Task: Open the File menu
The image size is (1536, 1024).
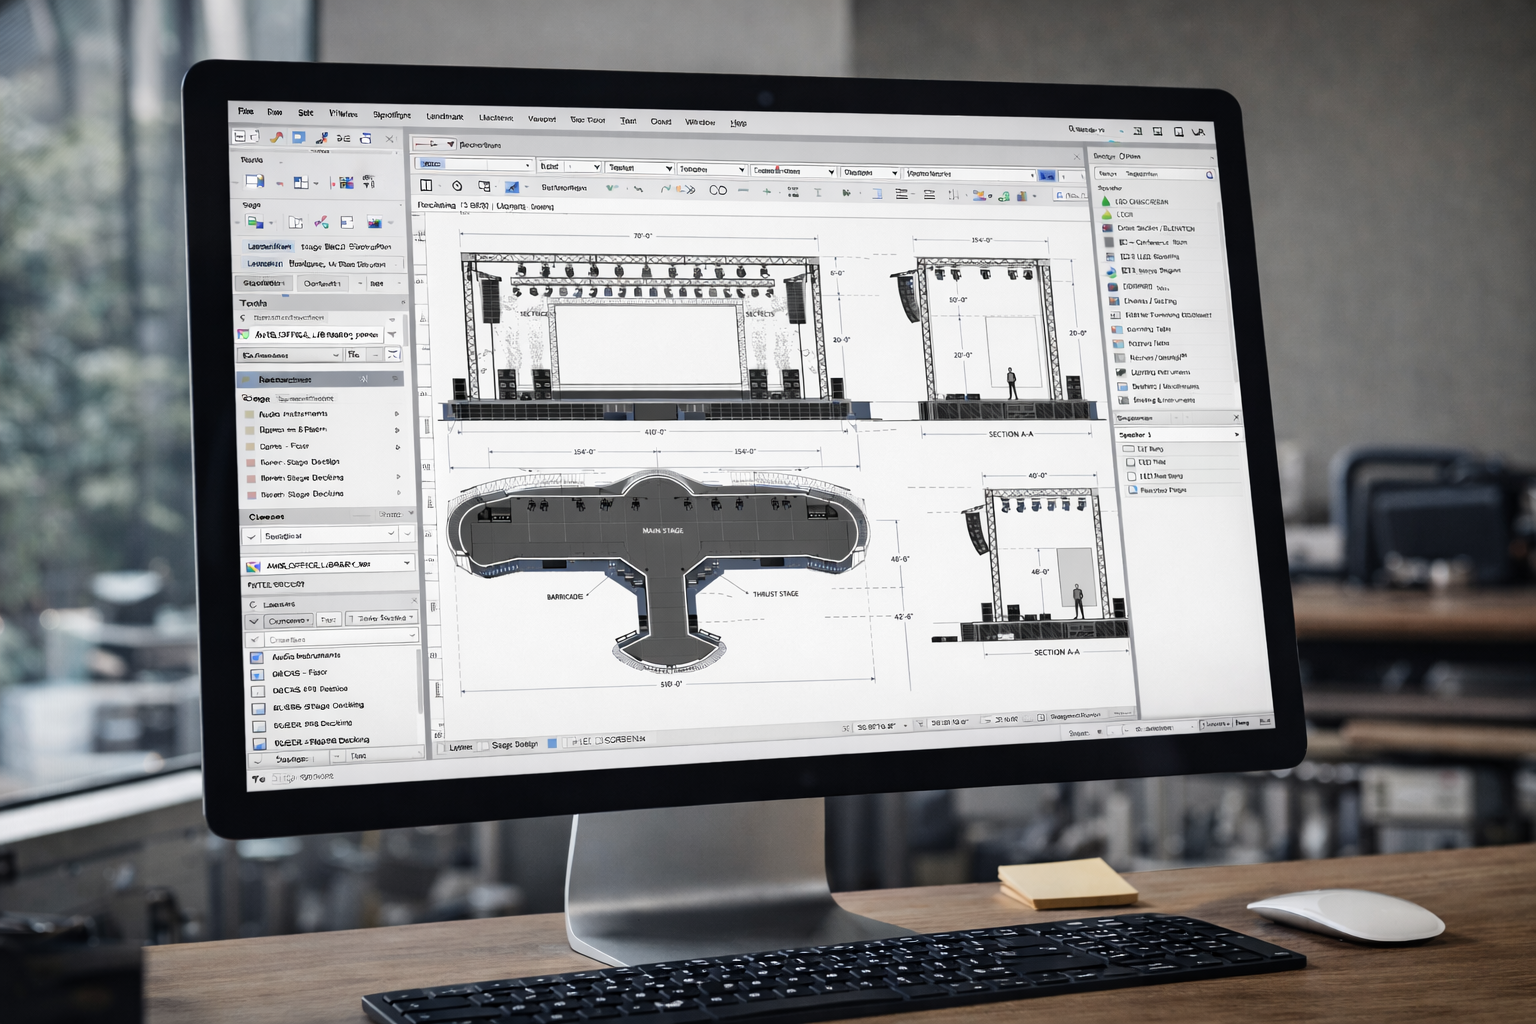Action: coord(245,112)
